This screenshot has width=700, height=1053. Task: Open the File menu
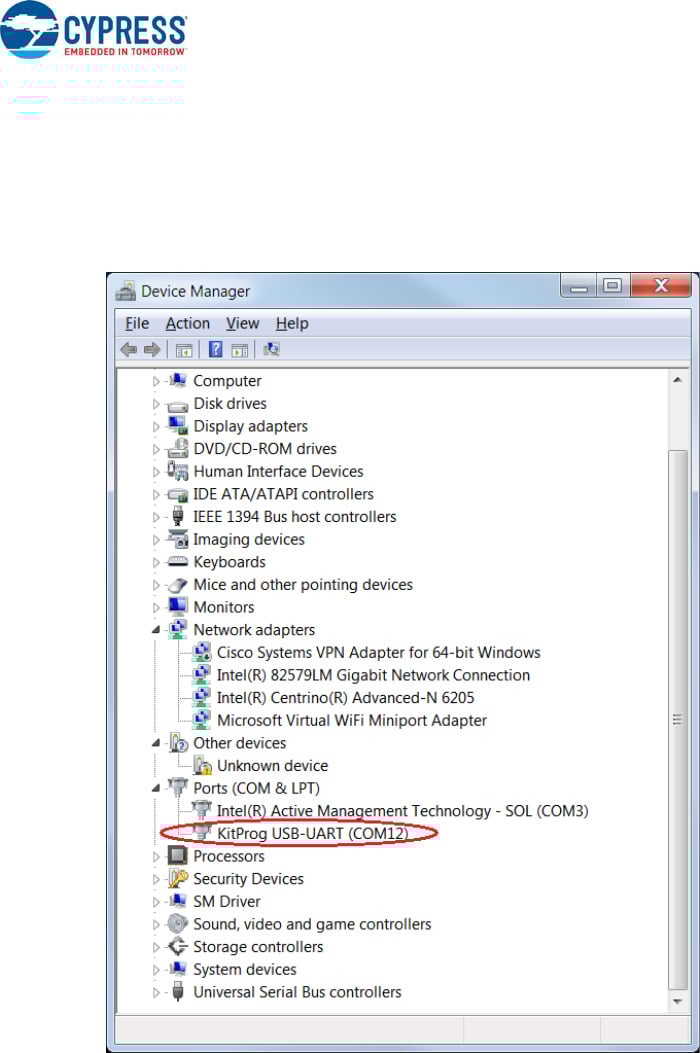point(137,323)
